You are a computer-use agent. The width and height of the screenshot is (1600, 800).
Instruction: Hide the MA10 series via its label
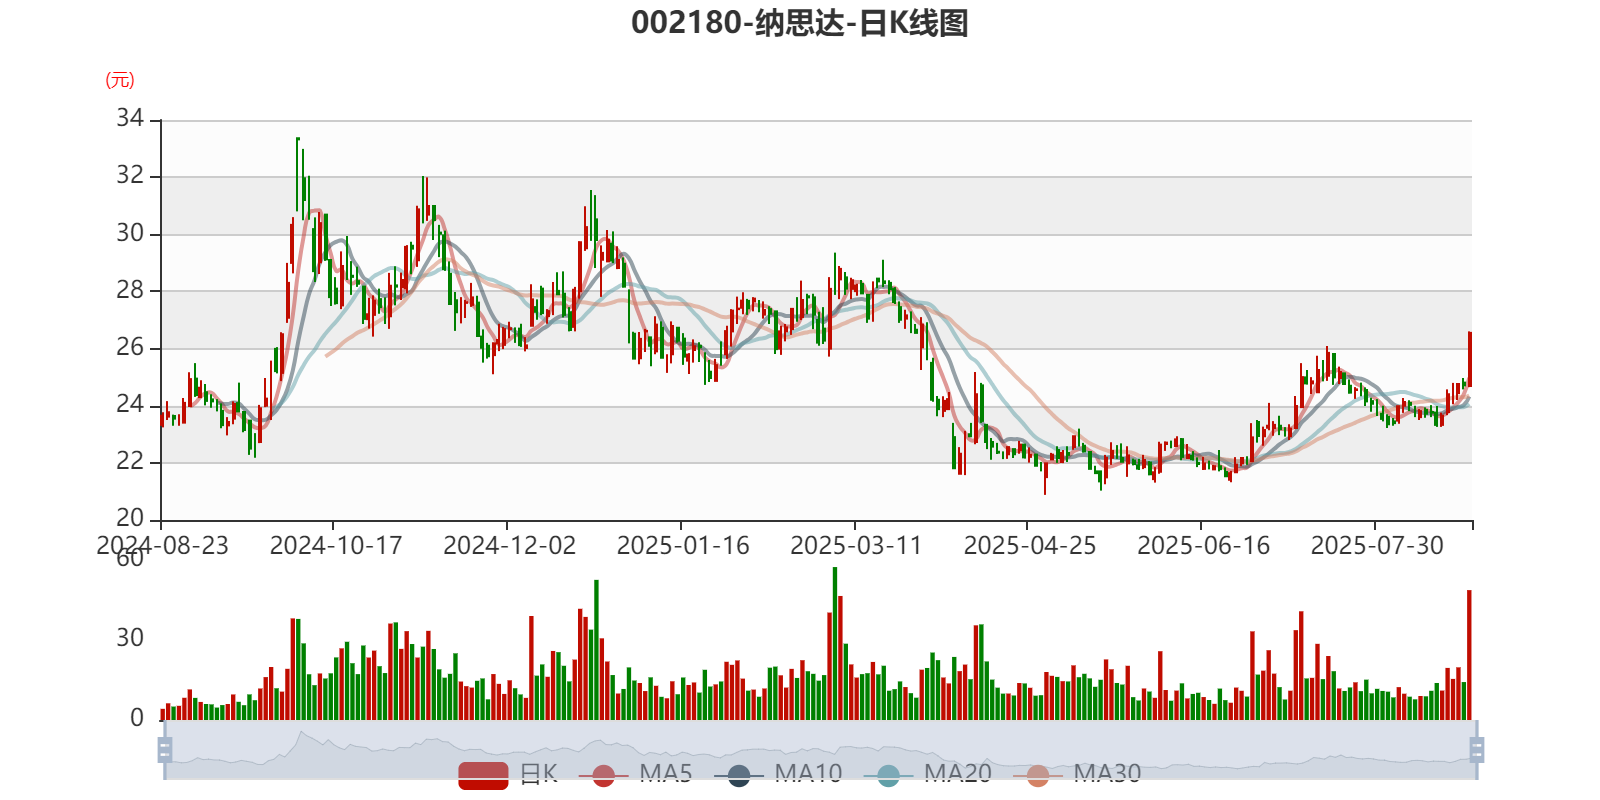tap(808, 773)
